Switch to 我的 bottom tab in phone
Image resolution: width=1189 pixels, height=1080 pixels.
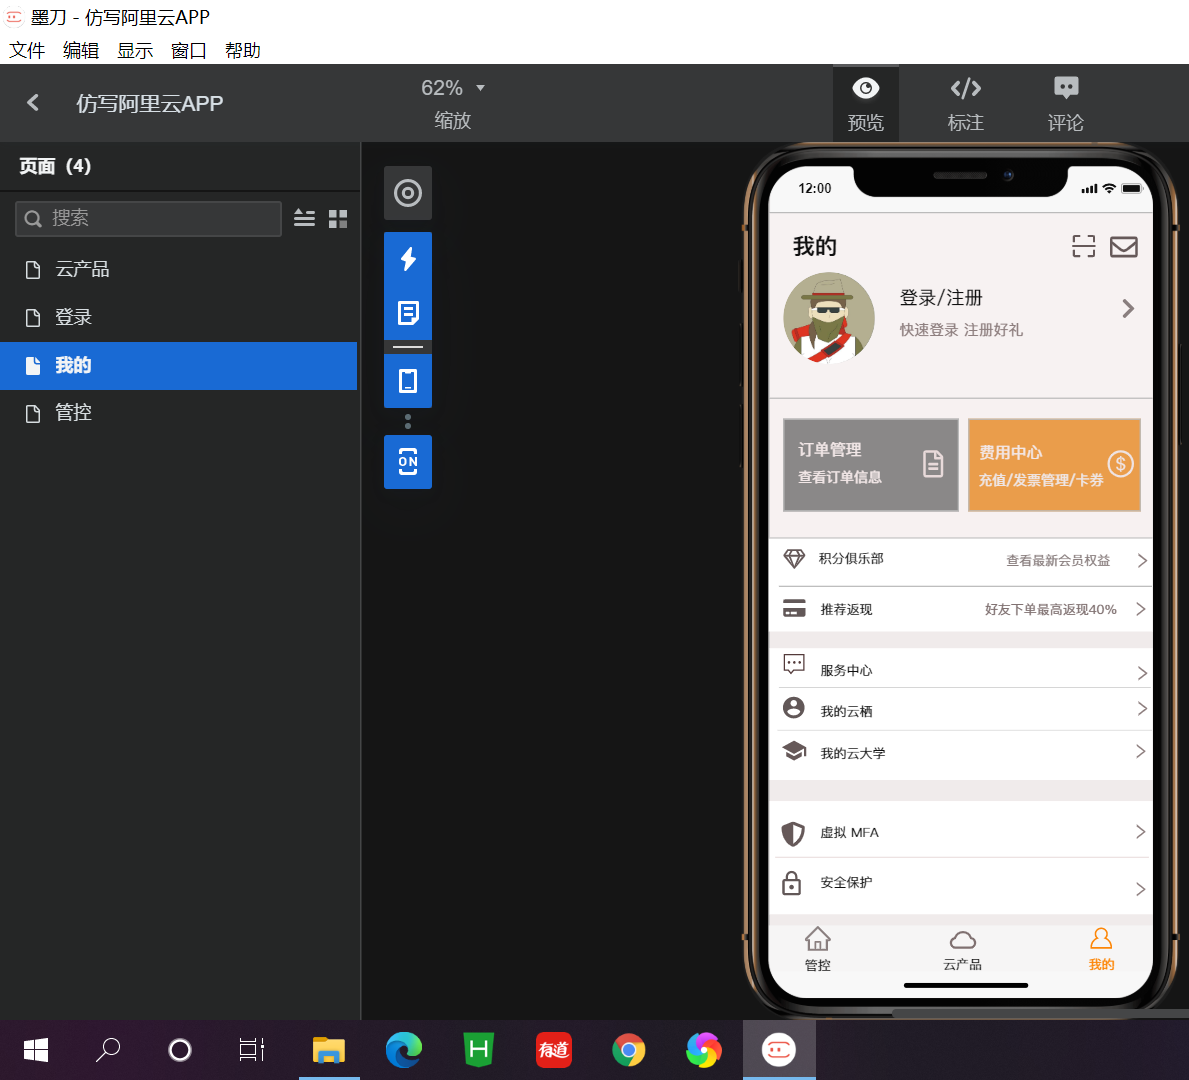click(x=1101, y=949)
